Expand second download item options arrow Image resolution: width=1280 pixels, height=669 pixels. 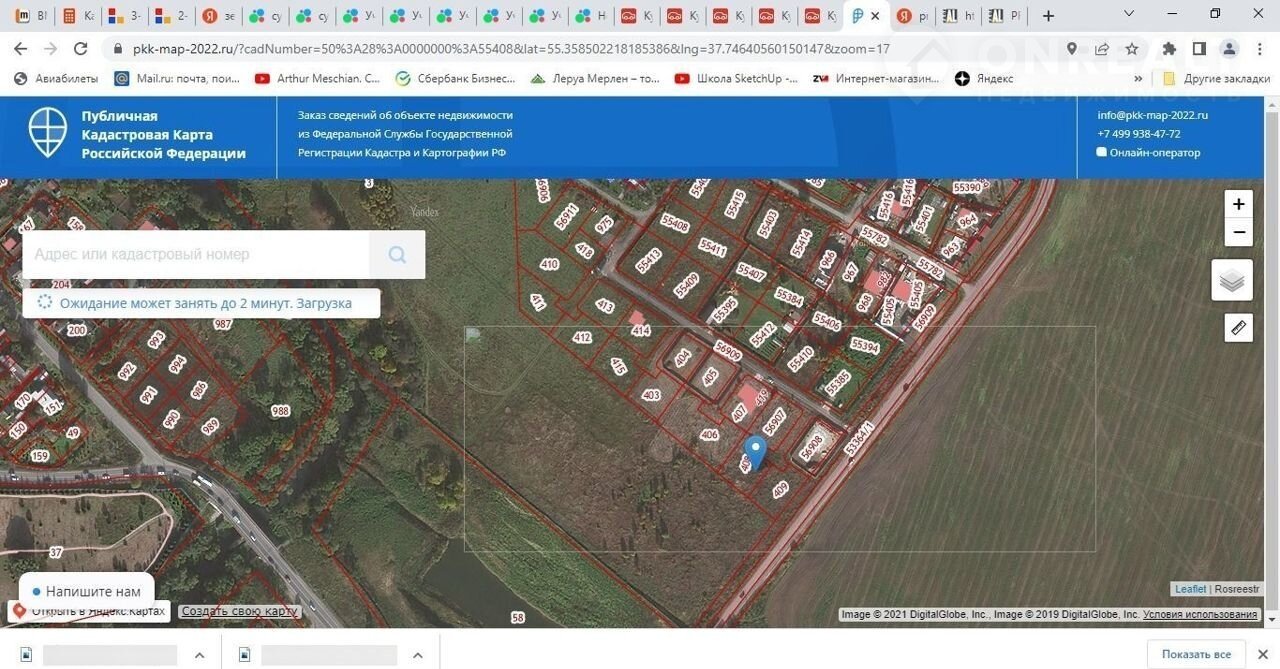pyautogui.click(x=418, y=655)
